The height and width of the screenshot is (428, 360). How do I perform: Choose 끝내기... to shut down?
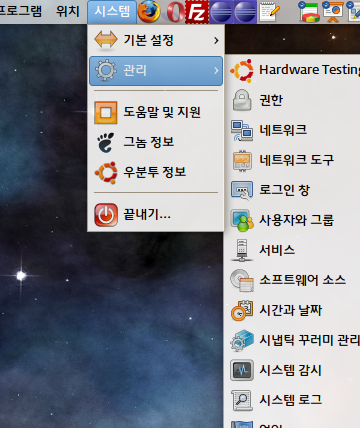(x=156, y=215)
